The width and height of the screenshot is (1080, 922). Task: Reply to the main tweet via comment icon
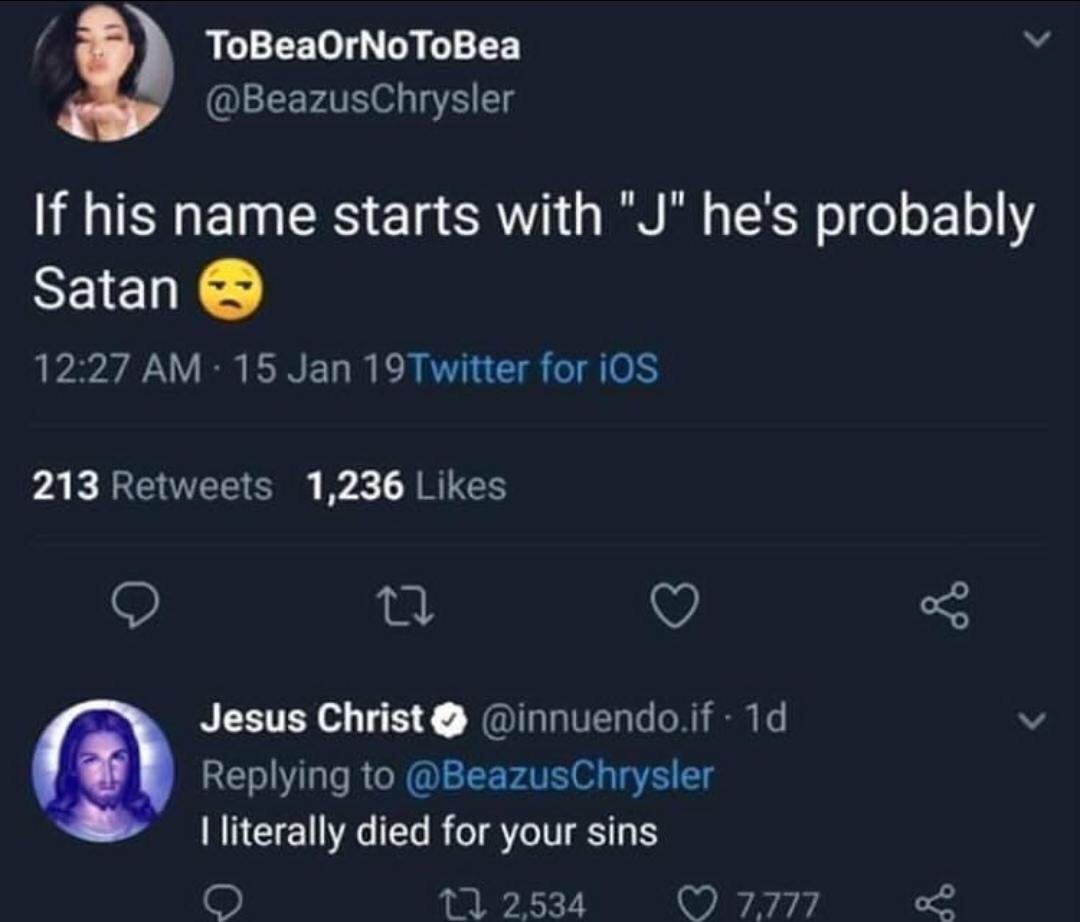click(x=136, y=606)
